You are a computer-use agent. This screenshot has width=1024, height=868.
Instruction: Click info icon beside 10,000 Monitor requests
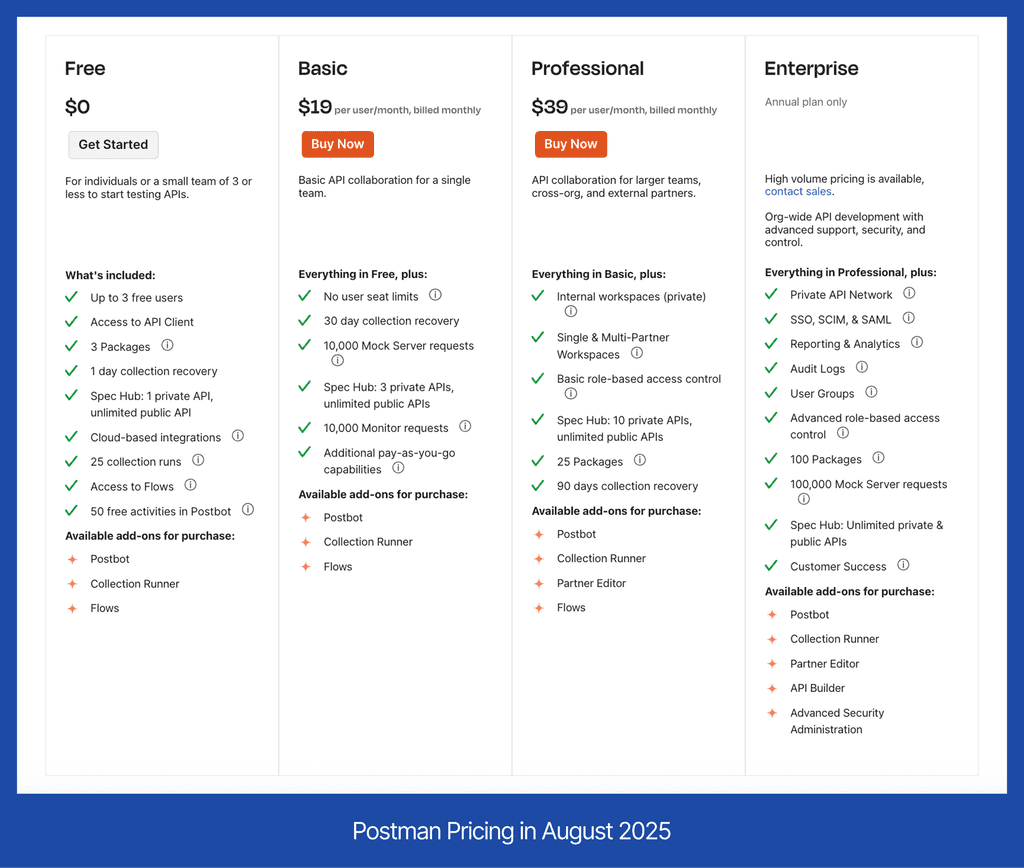[x=465, y=427]
